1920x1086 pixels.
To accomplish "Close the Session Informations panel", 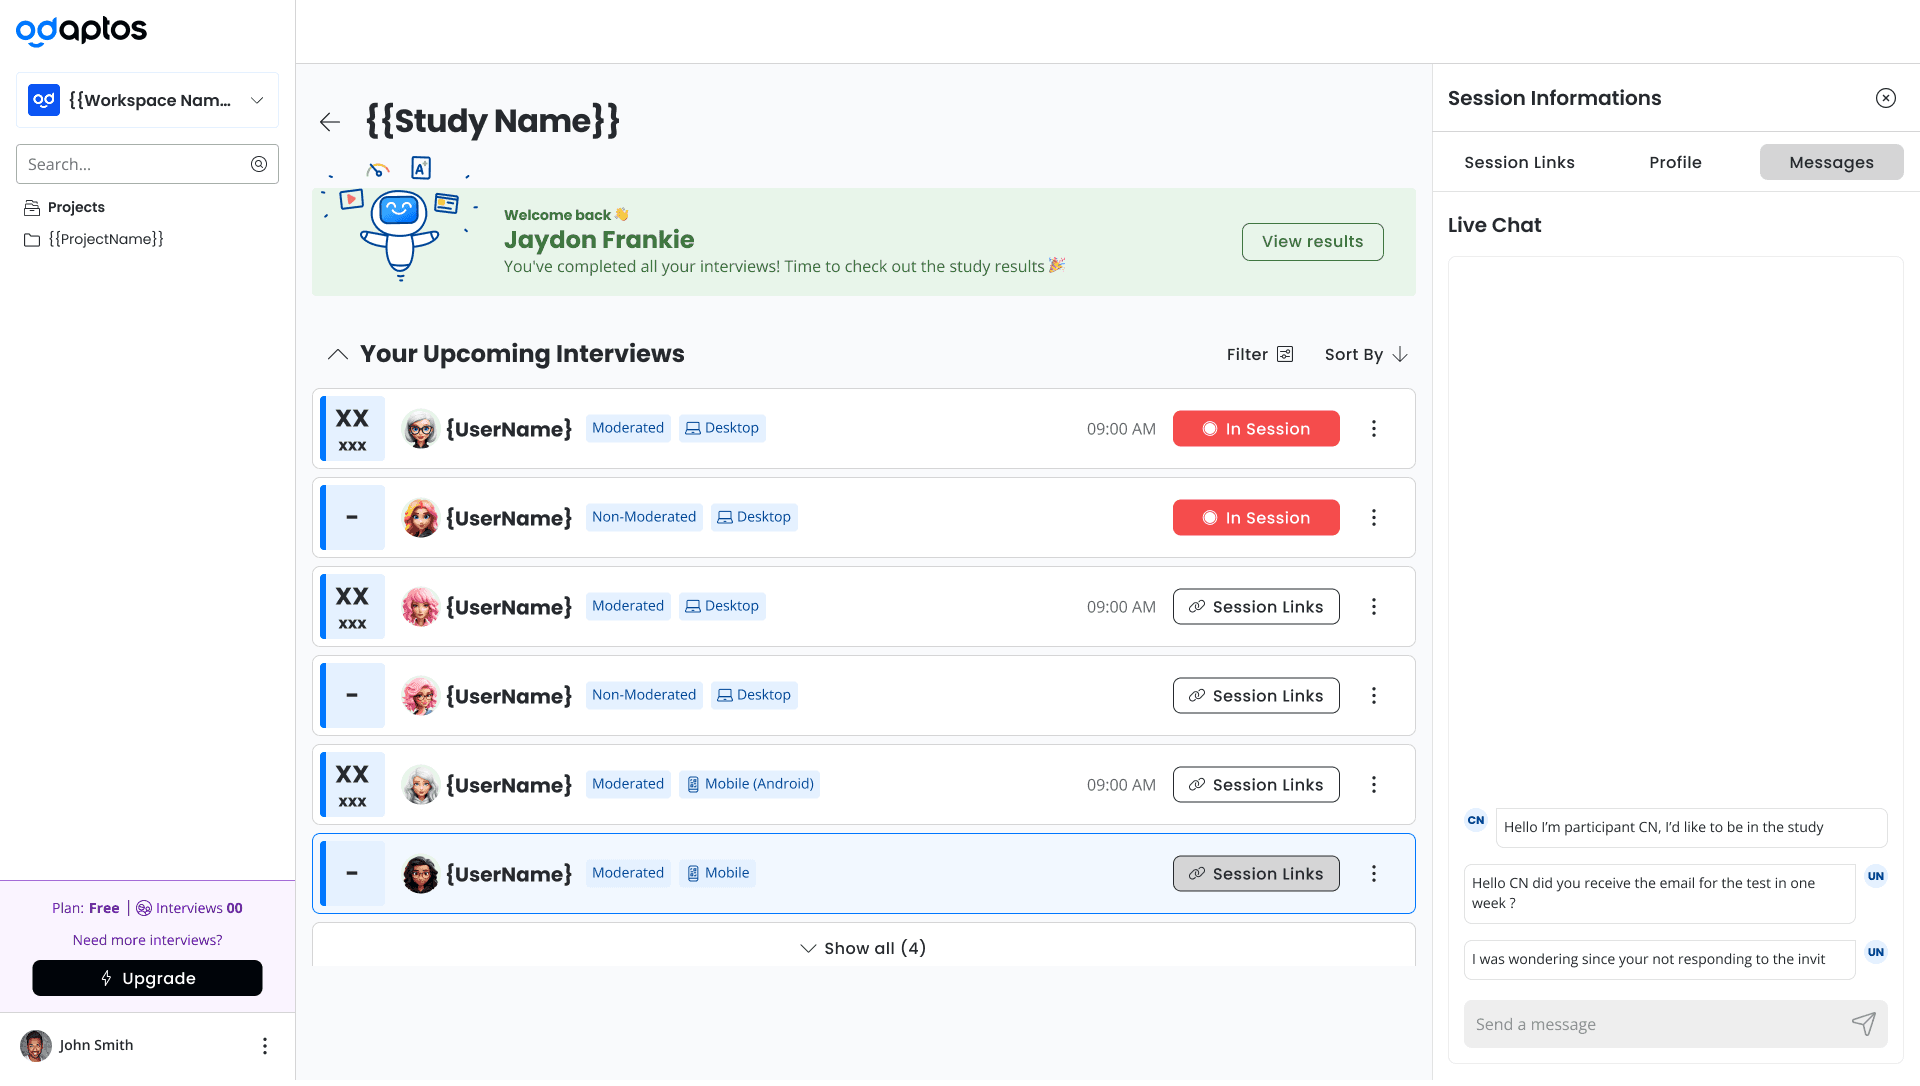I will [1886, 98].
